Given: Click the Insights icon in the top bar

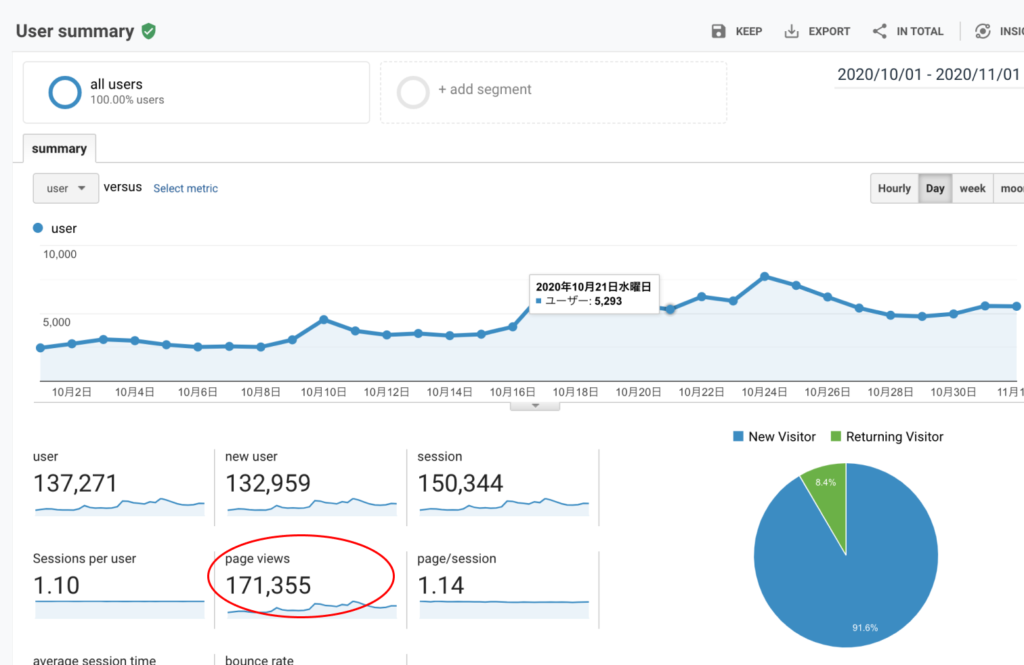Looking at the screenshot, I should pos(983,31).
